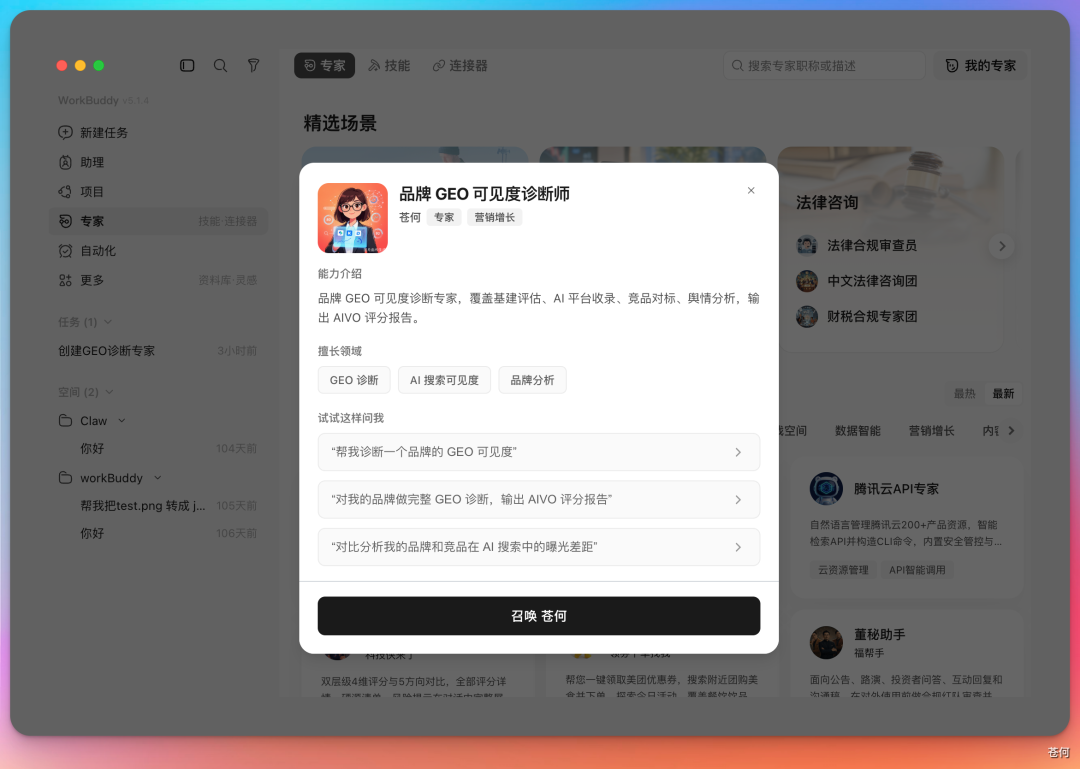The width and height of the screenshot is (1080, 769).
Task: Select the 最热 sort option
Action: tap(964, 393)
